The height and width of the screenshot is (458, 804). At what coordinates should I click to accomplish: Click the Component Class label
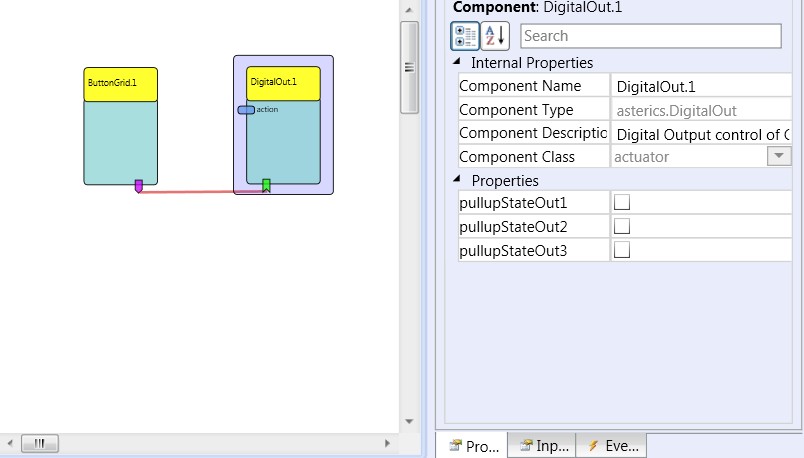[x=517, y=156]
